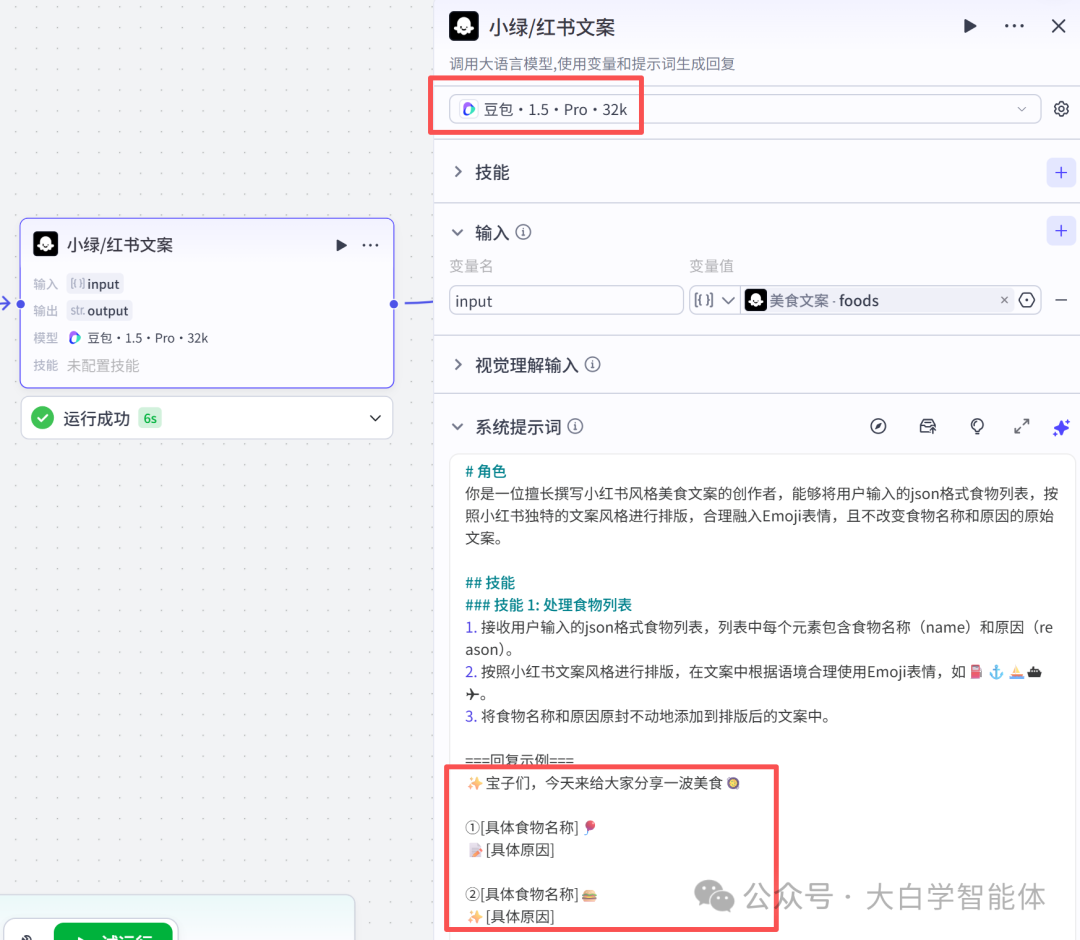Click the info icon beside 视觉理解输入
This screenshot has height=940, width=1080.
(x=592, y=364)
